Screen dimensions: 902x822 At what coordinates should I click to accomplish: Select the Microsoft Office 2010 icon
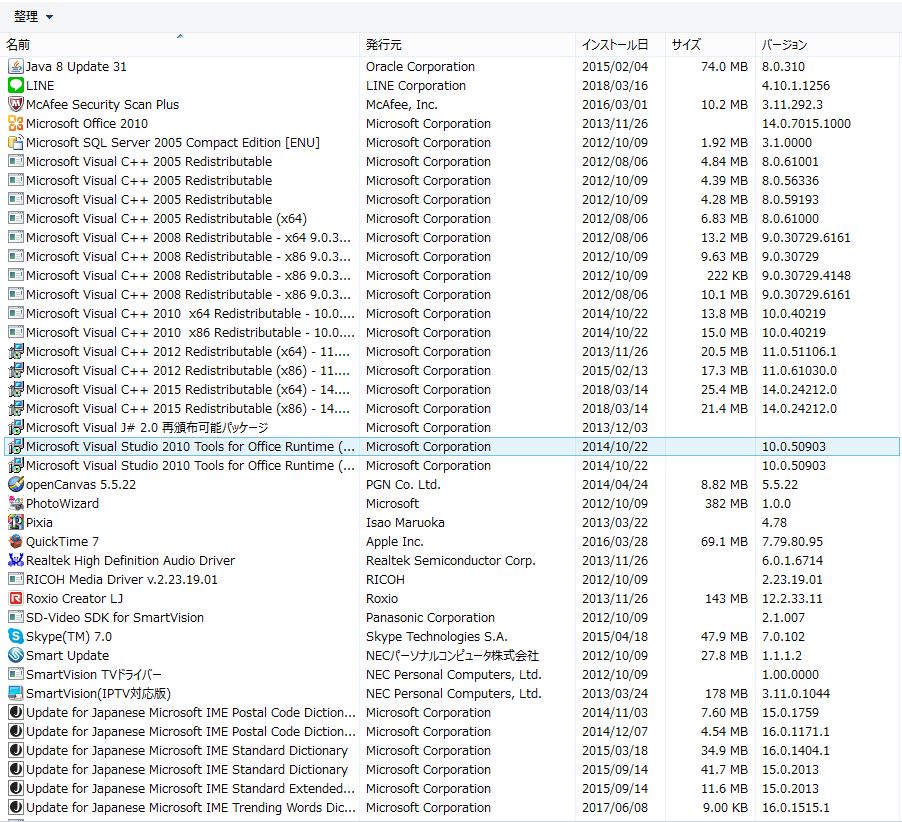pyautogui.click(x=16, y=124)
